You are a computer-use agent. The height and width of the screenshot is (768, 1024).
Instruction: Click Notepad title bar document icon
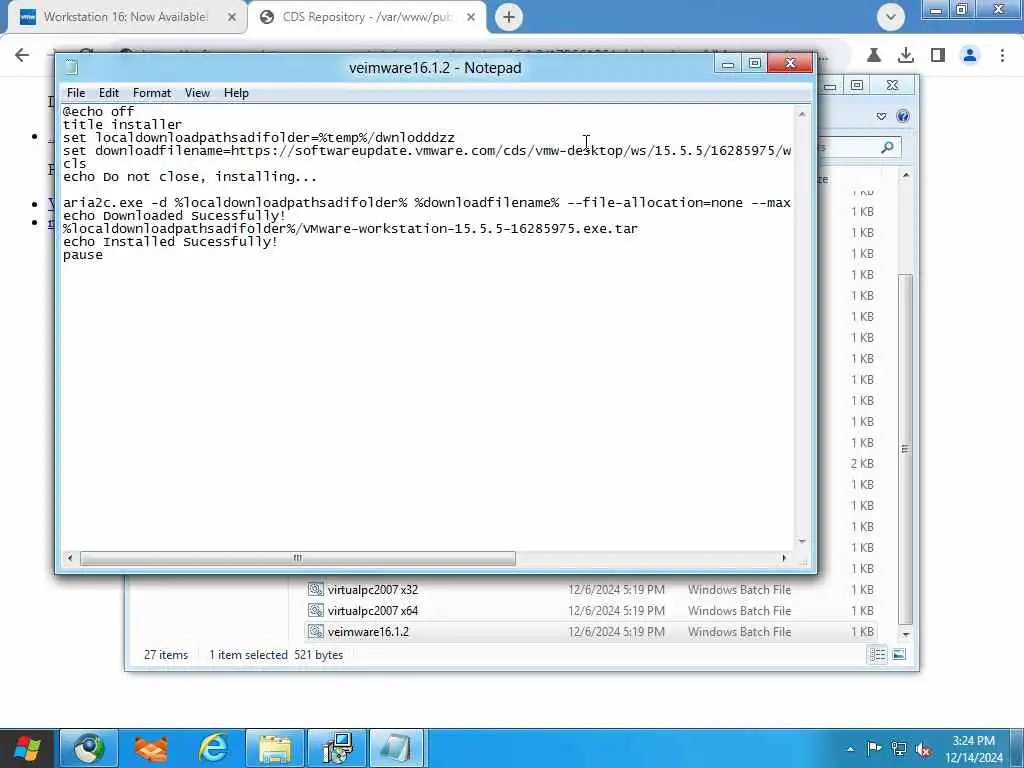click(x=72, y=67)
